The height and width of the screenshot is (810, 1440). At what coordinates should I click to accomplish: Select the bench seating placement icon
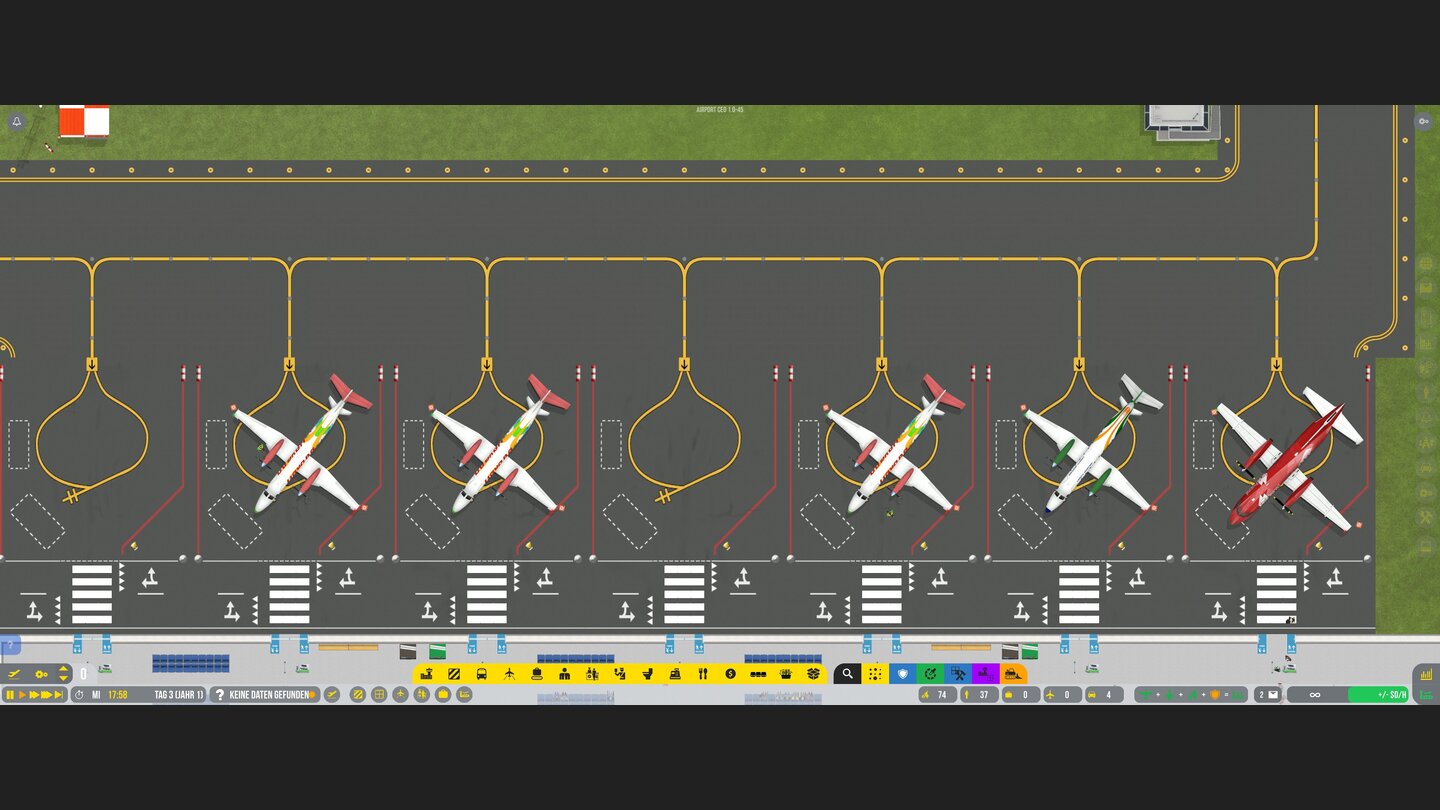click(758, 674)
